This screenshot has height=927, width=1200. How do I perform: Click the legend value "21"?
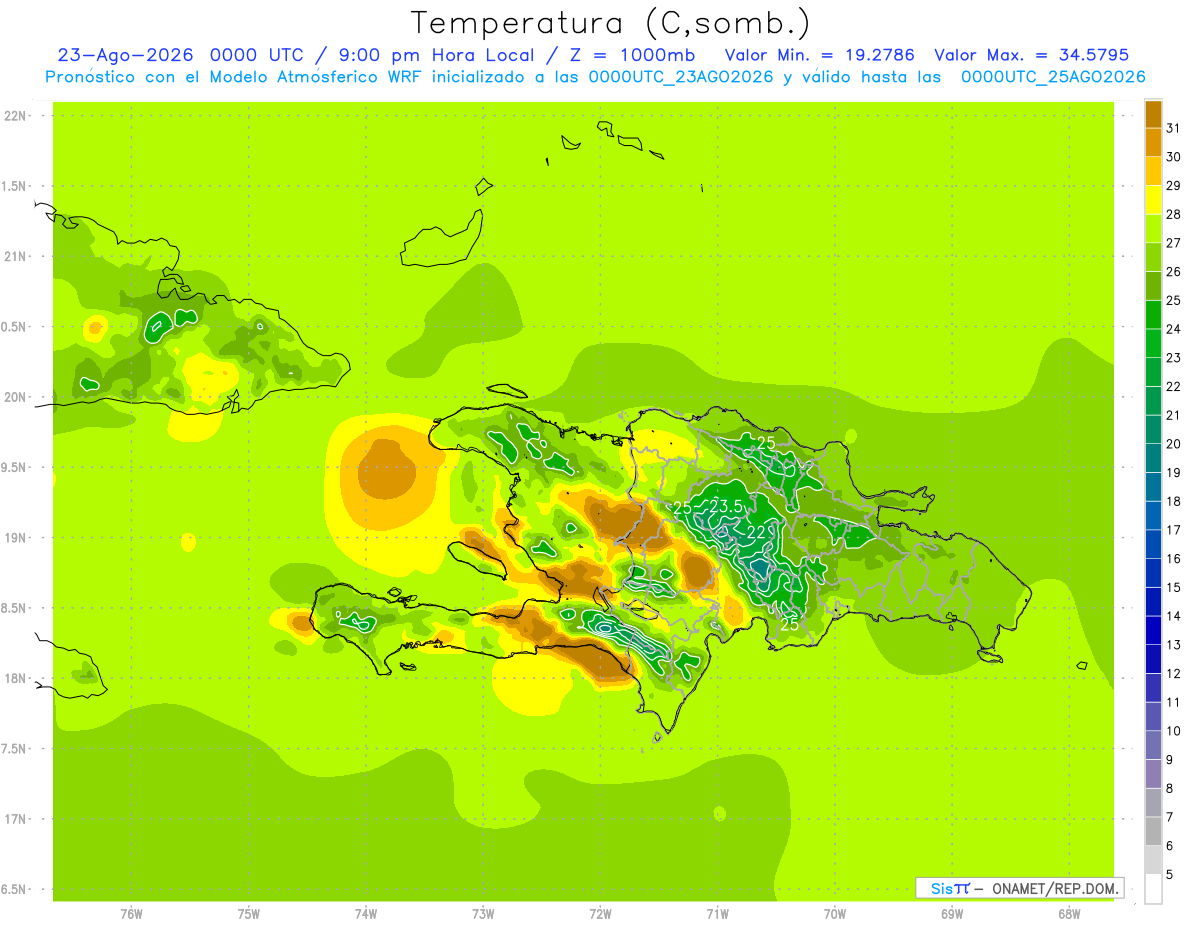(x=1174, y=415)
